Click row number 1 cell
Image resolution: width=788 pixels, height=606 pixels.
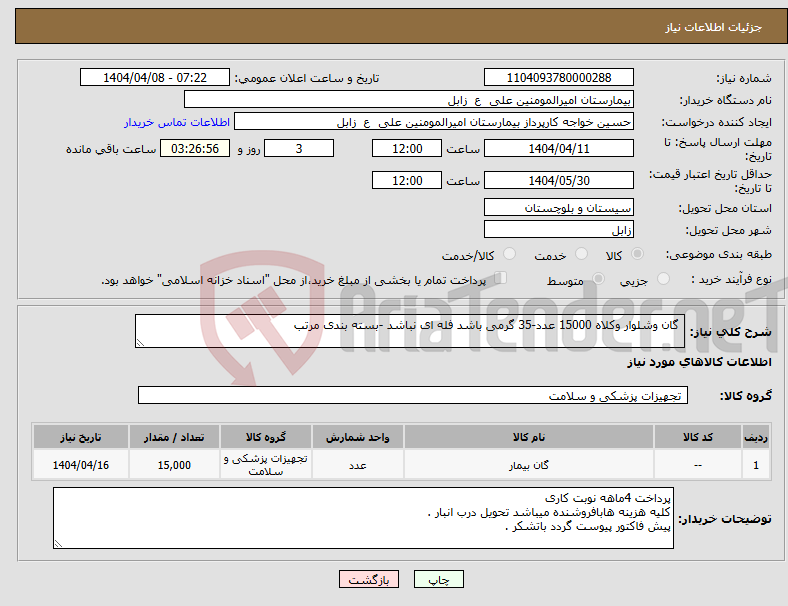[x=755, y=465]
